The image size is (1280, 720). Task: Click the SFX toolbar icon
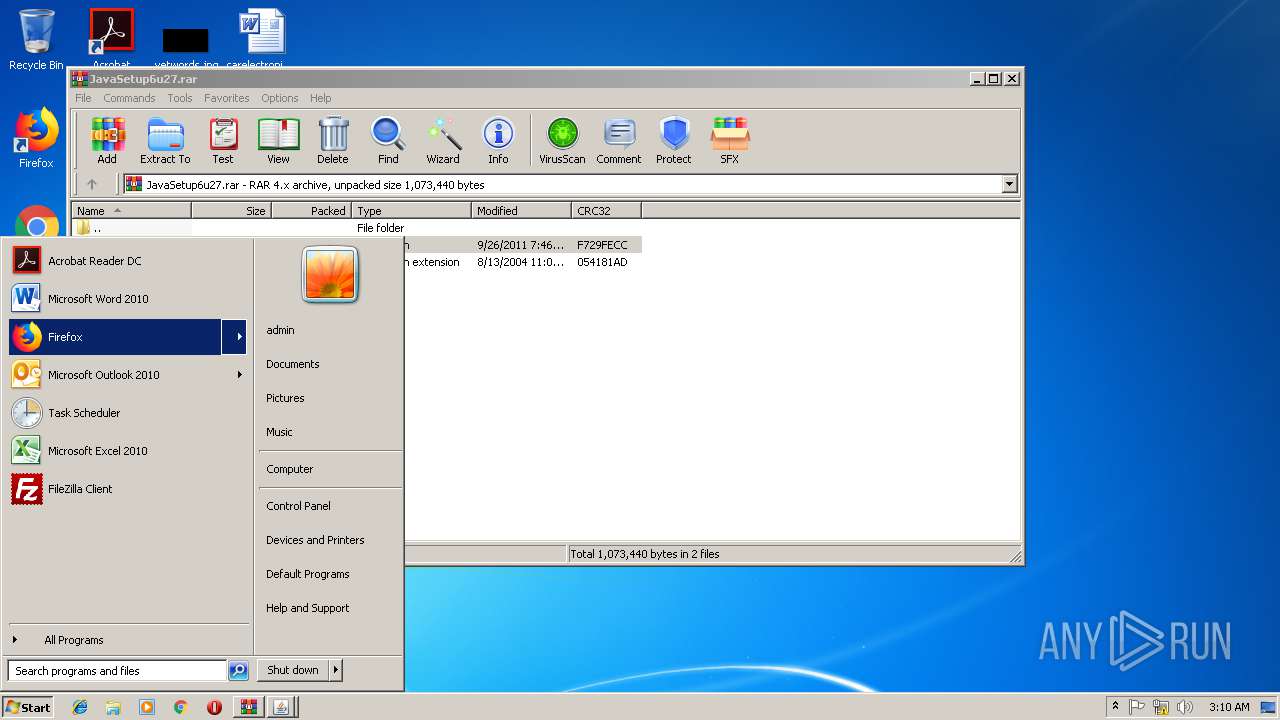click(730, 140)
